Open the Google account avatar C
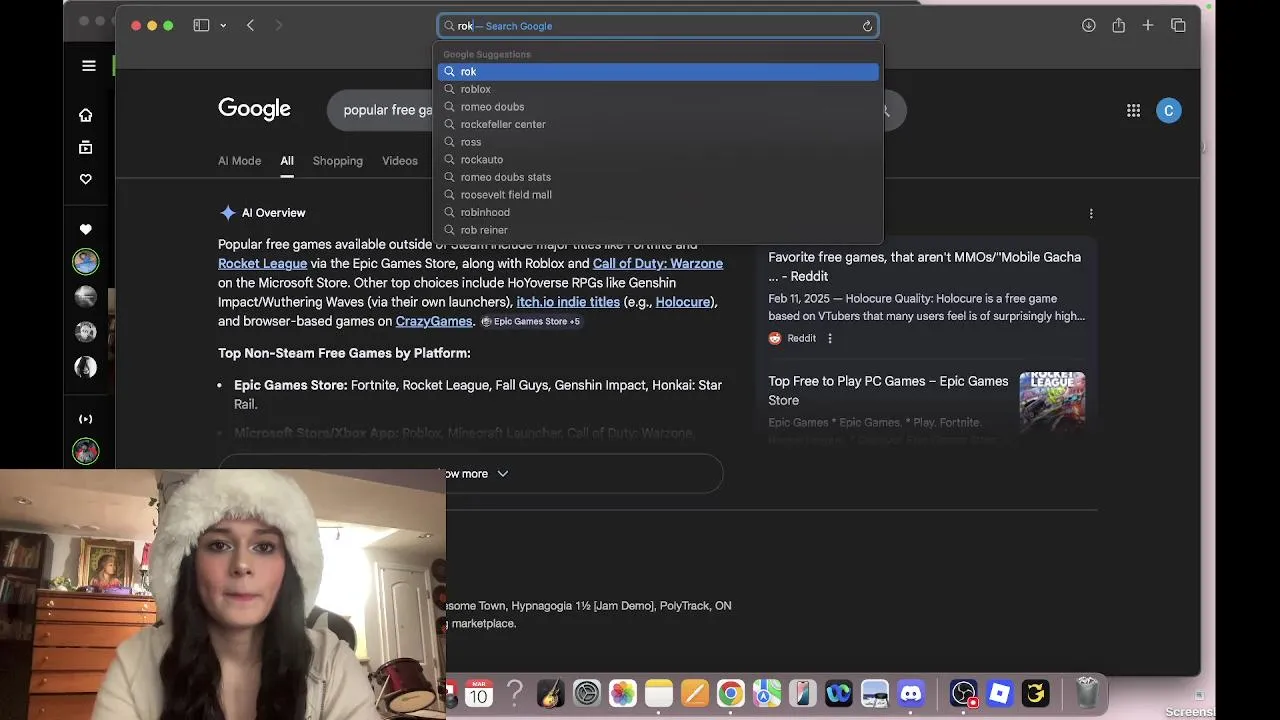Screen dimensions: 1280x720 pyautogui.click(x=1168, y=111)
